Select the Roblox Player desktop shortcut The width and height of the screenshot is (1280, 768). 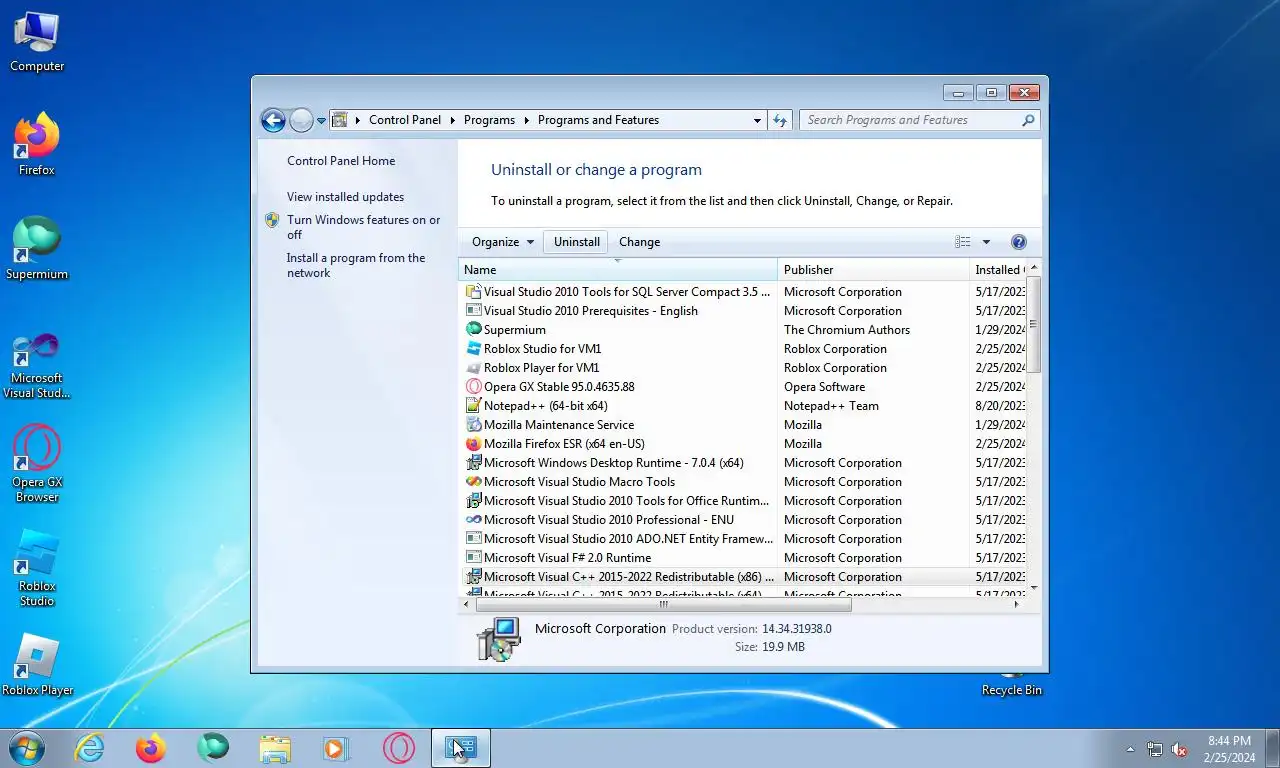[37, 665]
